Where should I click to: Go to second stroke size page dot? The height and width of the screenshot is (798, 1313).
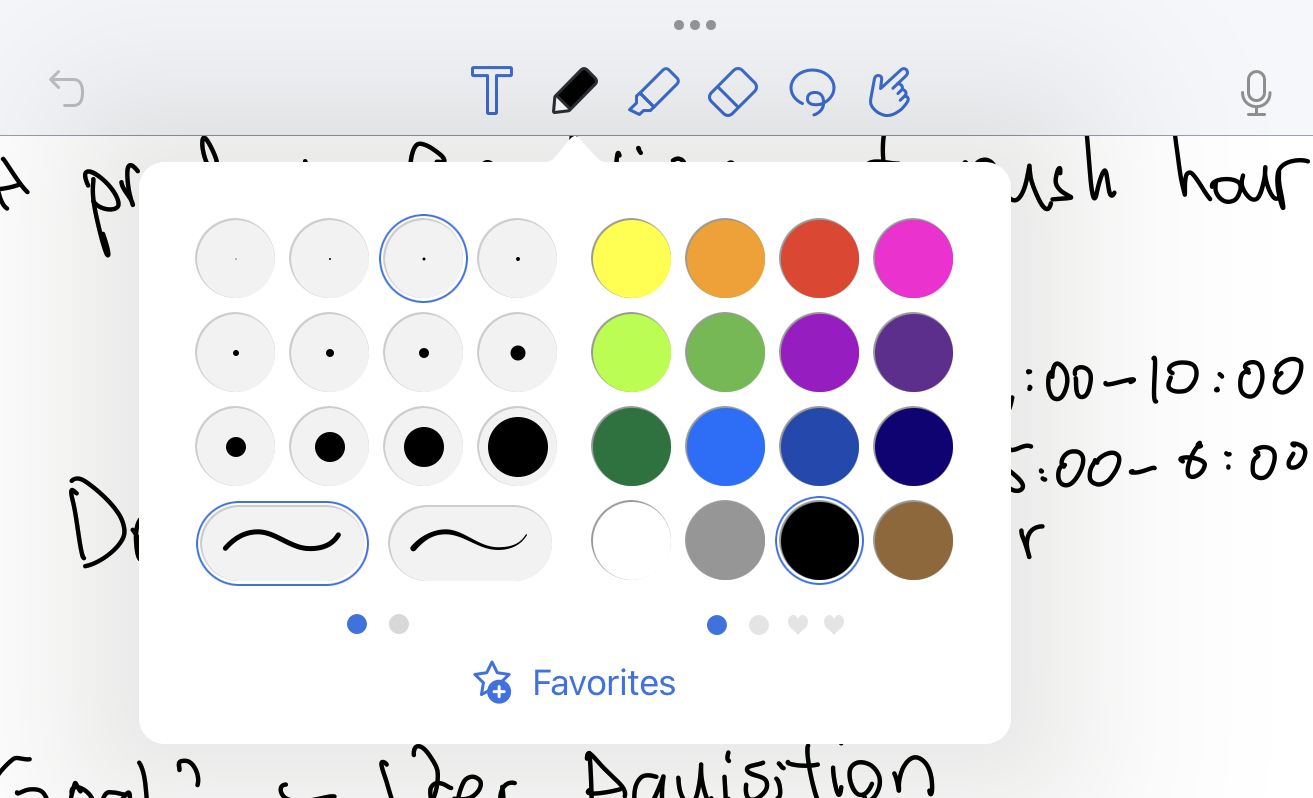(399, 624)
